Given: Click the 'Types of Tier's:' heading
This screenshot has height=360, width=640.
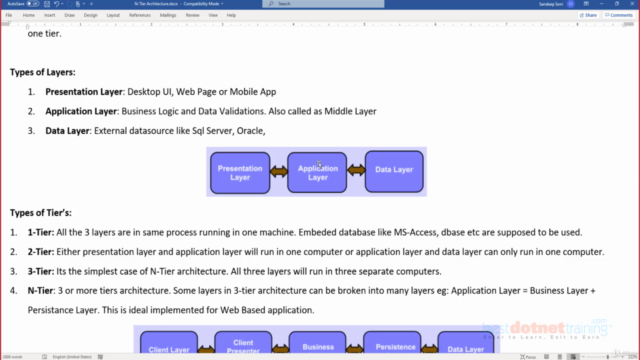Looking at the screenshot, I should pyautogui.click(x=40, y=213).
